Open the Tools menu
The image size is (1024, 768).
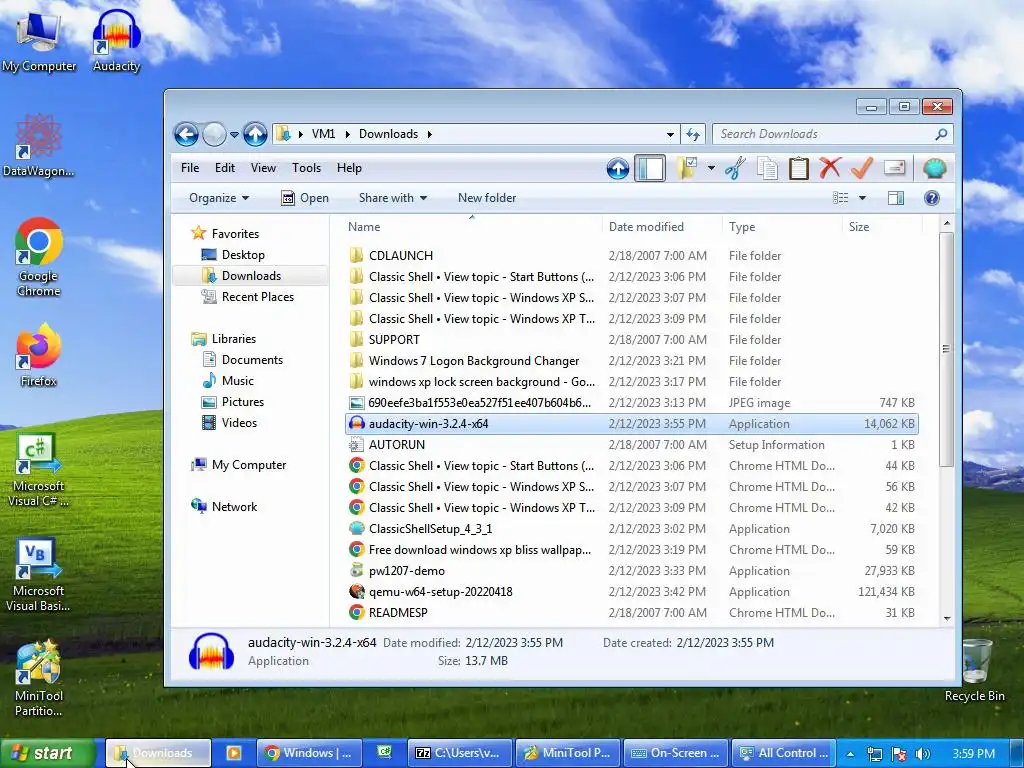tap(306, 168)
